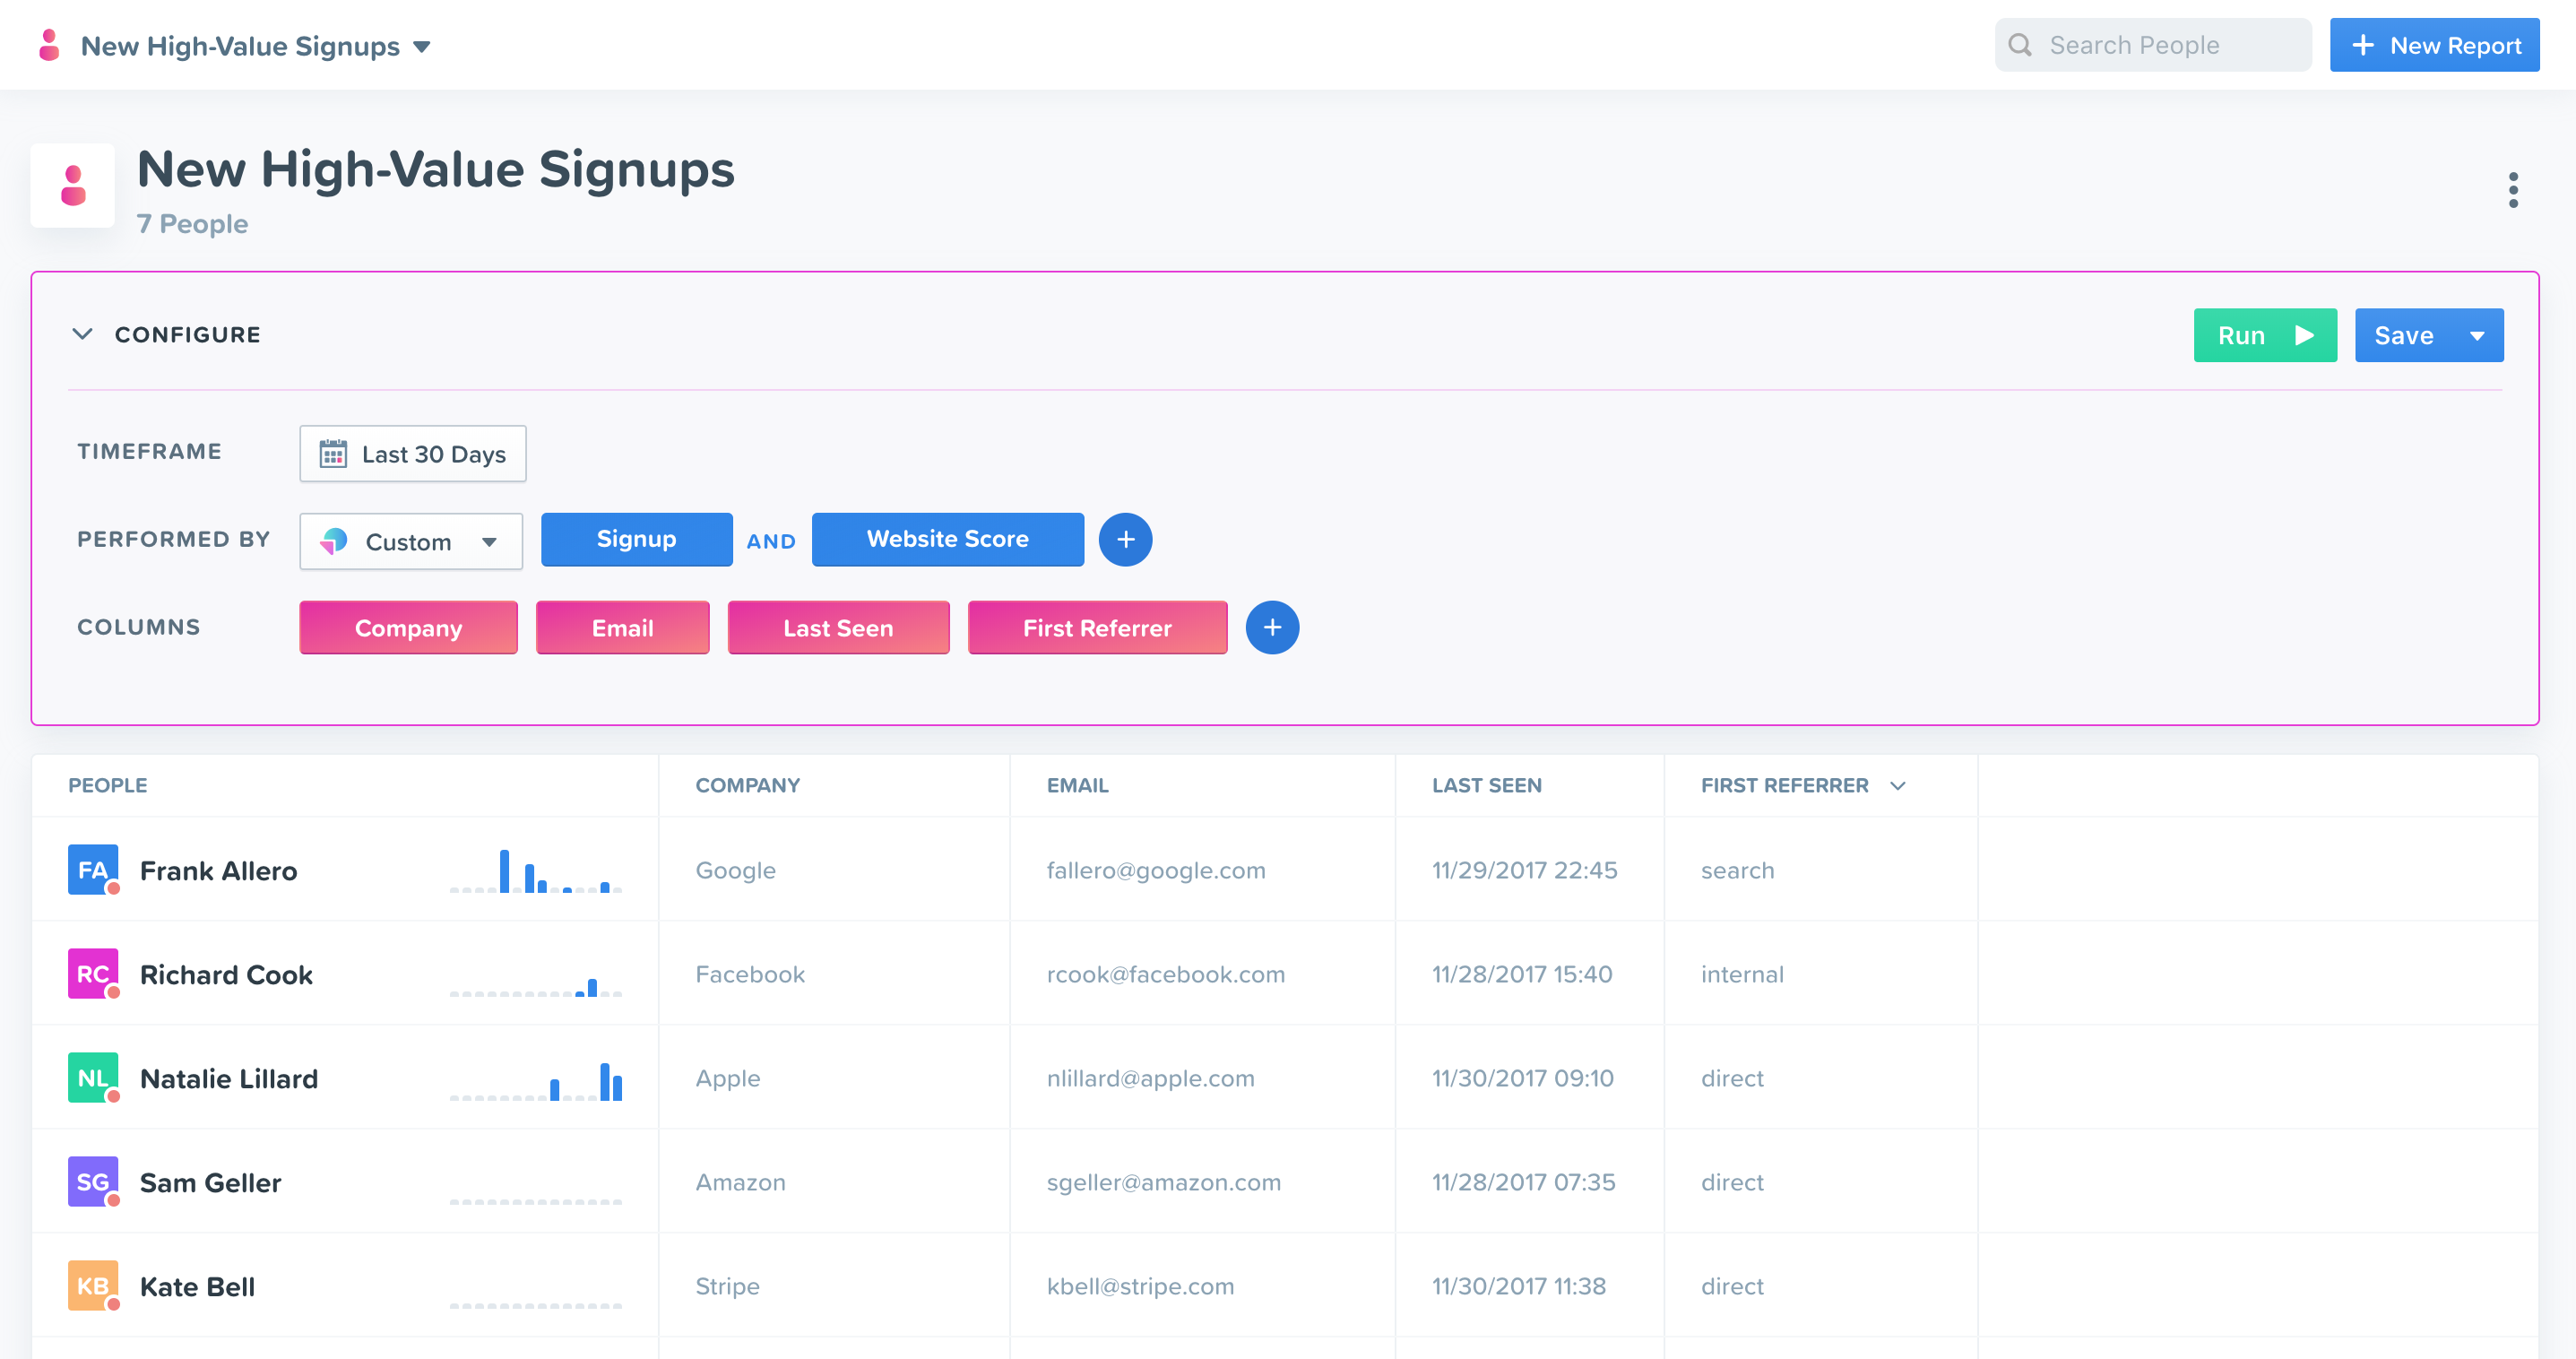The height and width of the screenshot is (1359, 2576).
Task: Select the Signup filter pill
Action: 636,540
